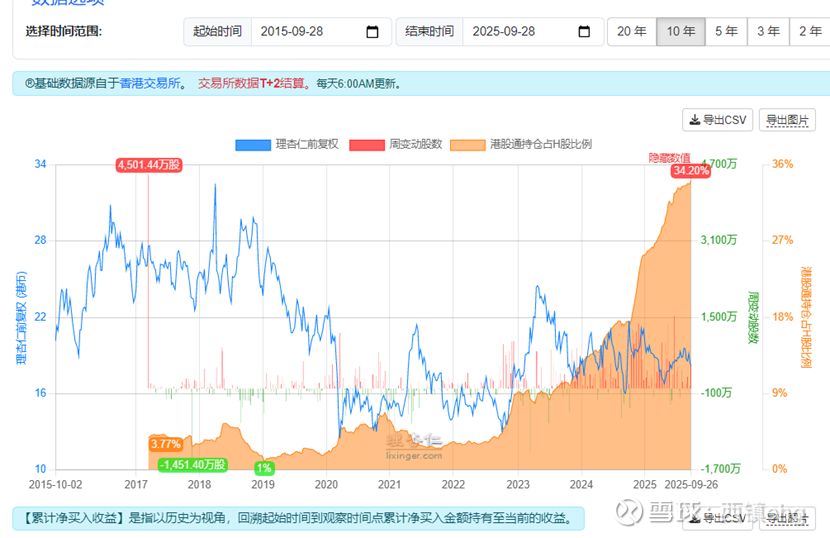
Task: Toggle the red 周变动股数 legend swatch
Action: click(367, 145)
